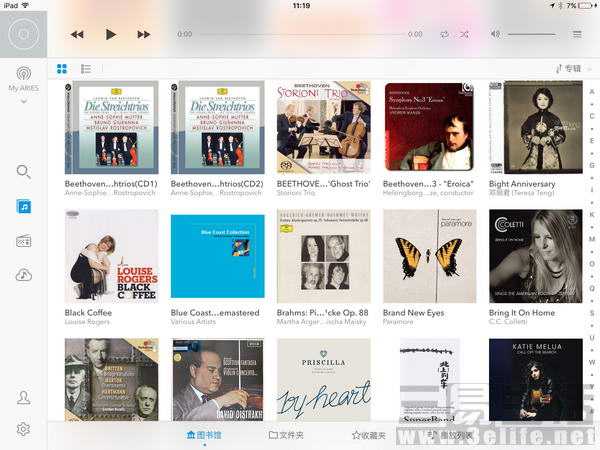Click artist name 'Paramore'
Image resolution: width=600 pixels, height=450 pixels.
pyautogui.click(x=398, y=322)
